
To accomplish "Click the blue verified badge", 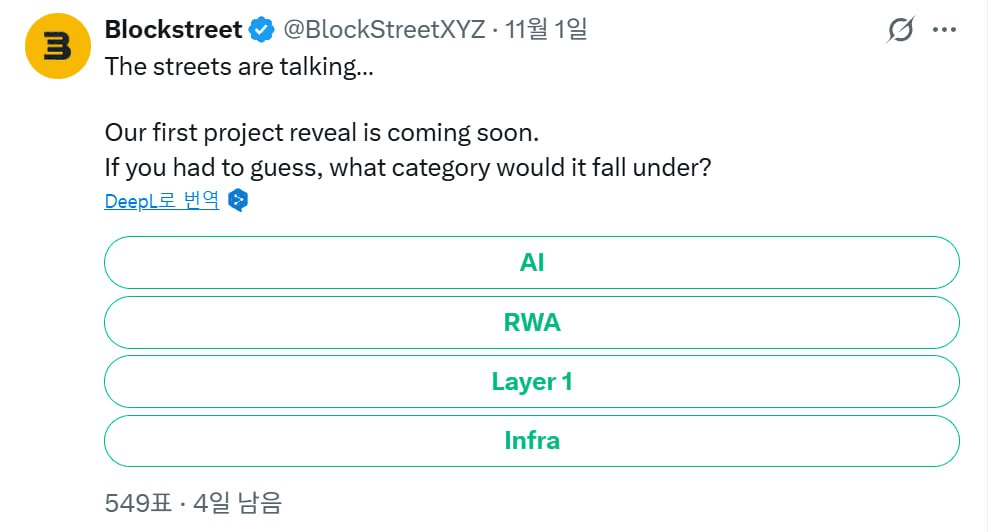I will (x=262, y=31).
